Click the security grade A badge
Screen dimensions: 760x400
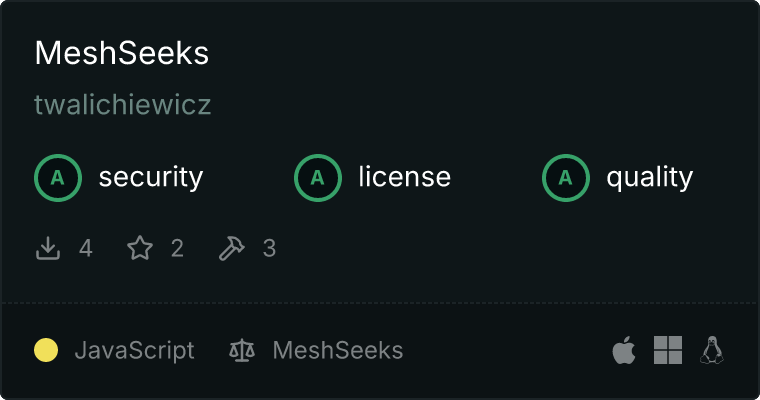coord(58,178)
